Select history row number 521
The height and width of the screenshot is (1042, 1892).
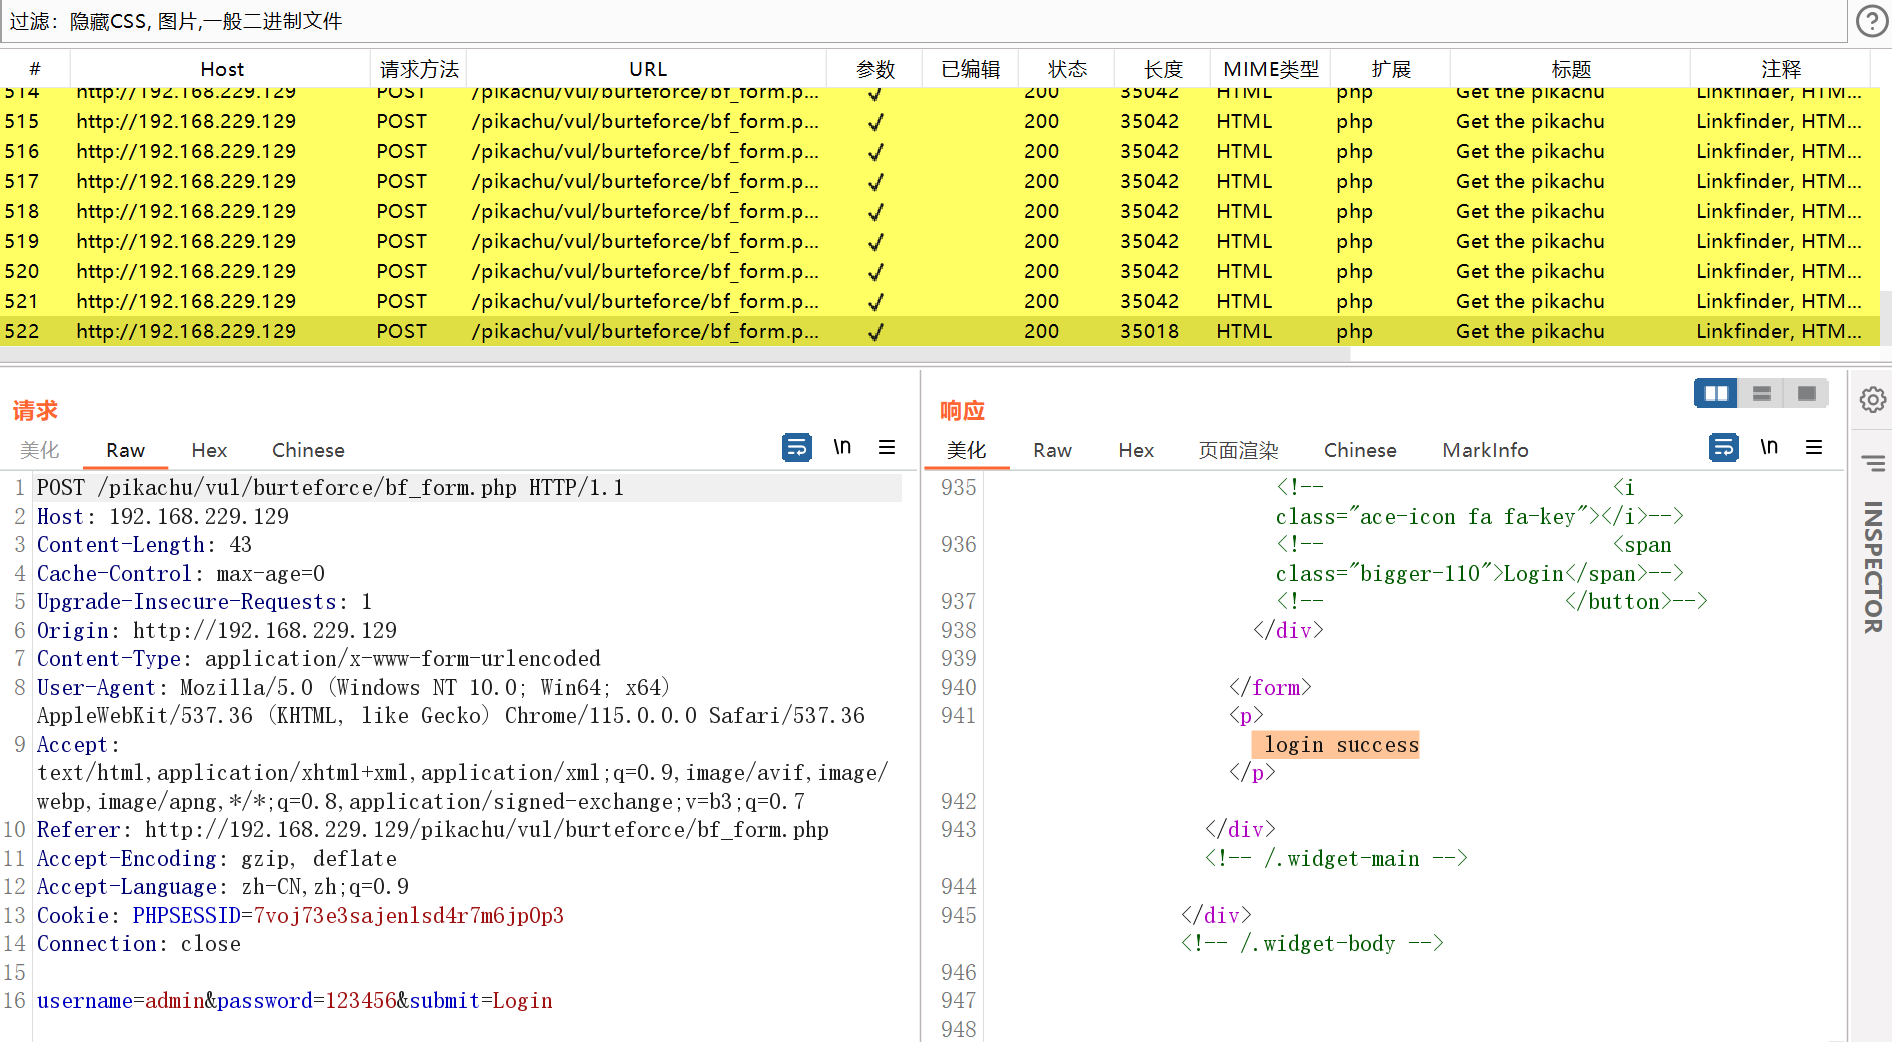pyautogui.click(x=940, y=301)
